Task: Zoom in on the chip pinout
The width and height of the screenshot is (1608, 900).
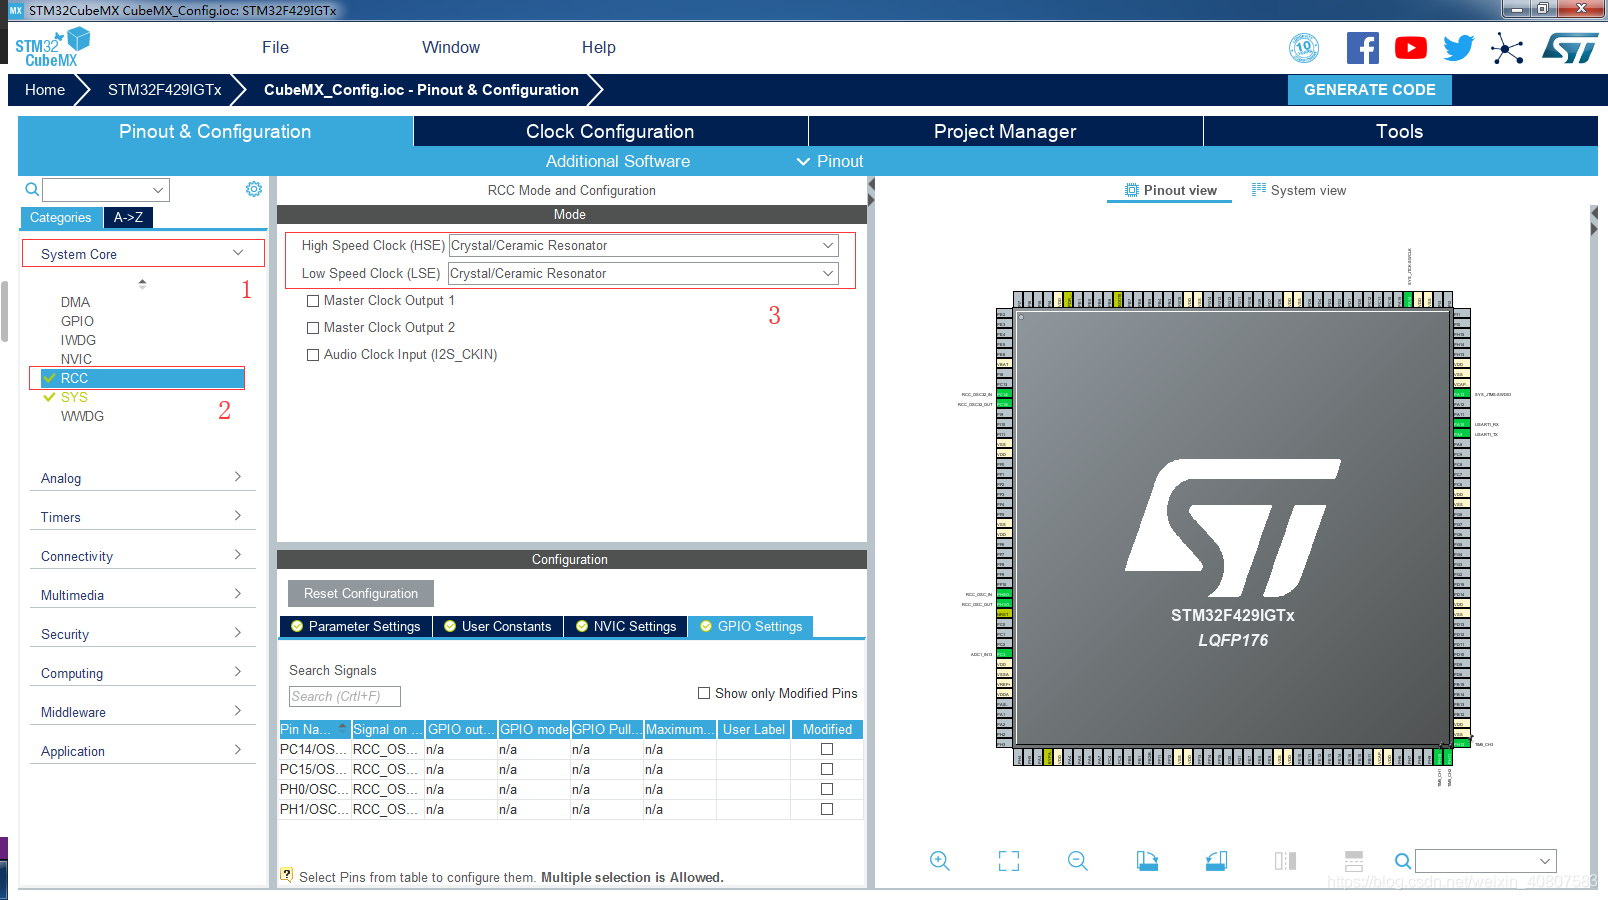Action: pos(940,861)
